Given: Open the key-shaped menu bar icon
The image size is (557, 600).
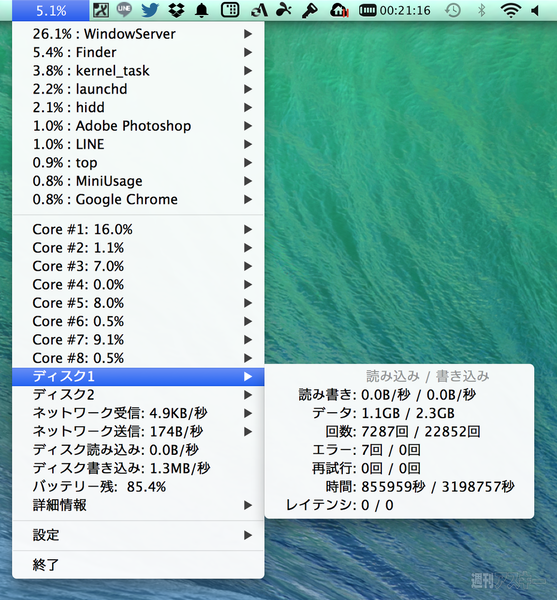Looking at the screenshot, I should pos(309,10).
